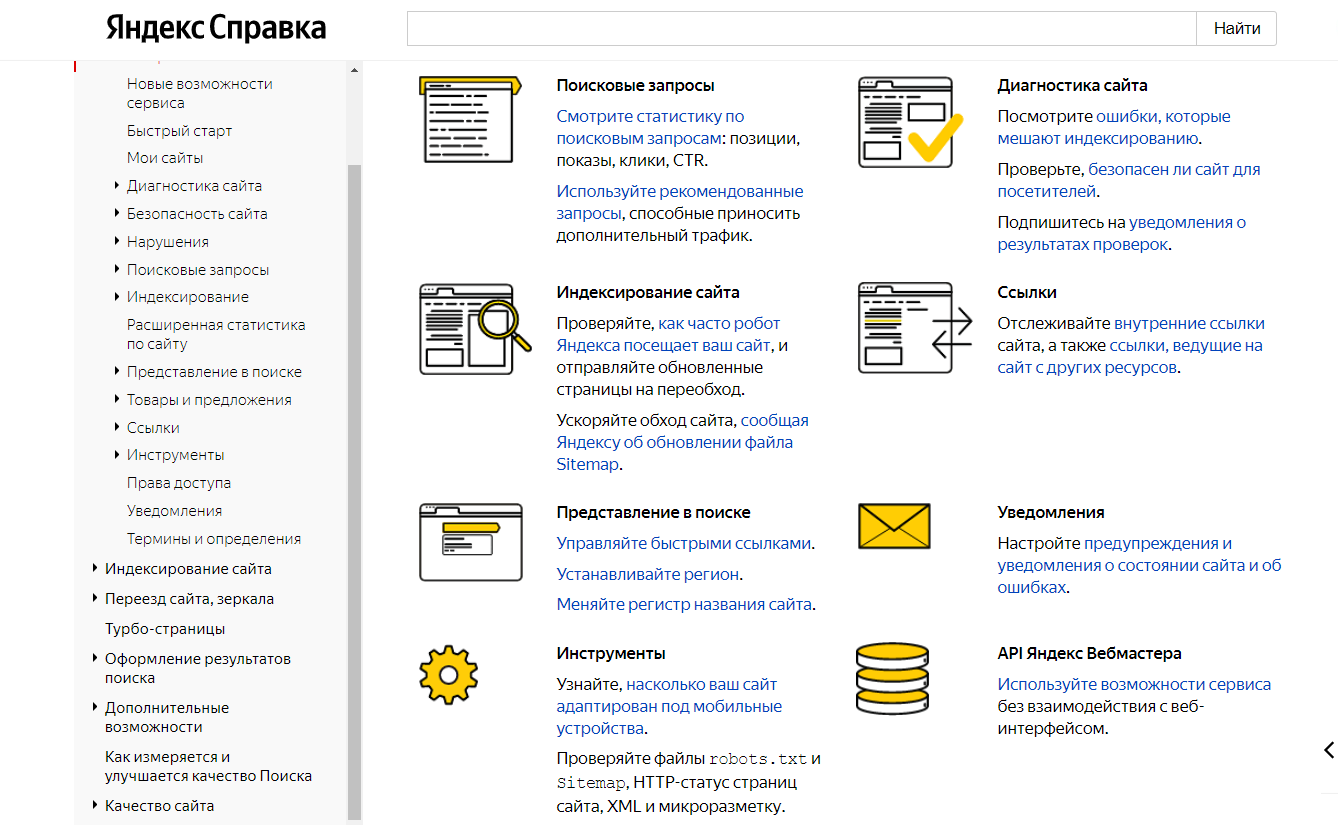This screenshot has height=825, width=1338.
Task: Click the Найти search button
Action: click(x=1237, y=28)
